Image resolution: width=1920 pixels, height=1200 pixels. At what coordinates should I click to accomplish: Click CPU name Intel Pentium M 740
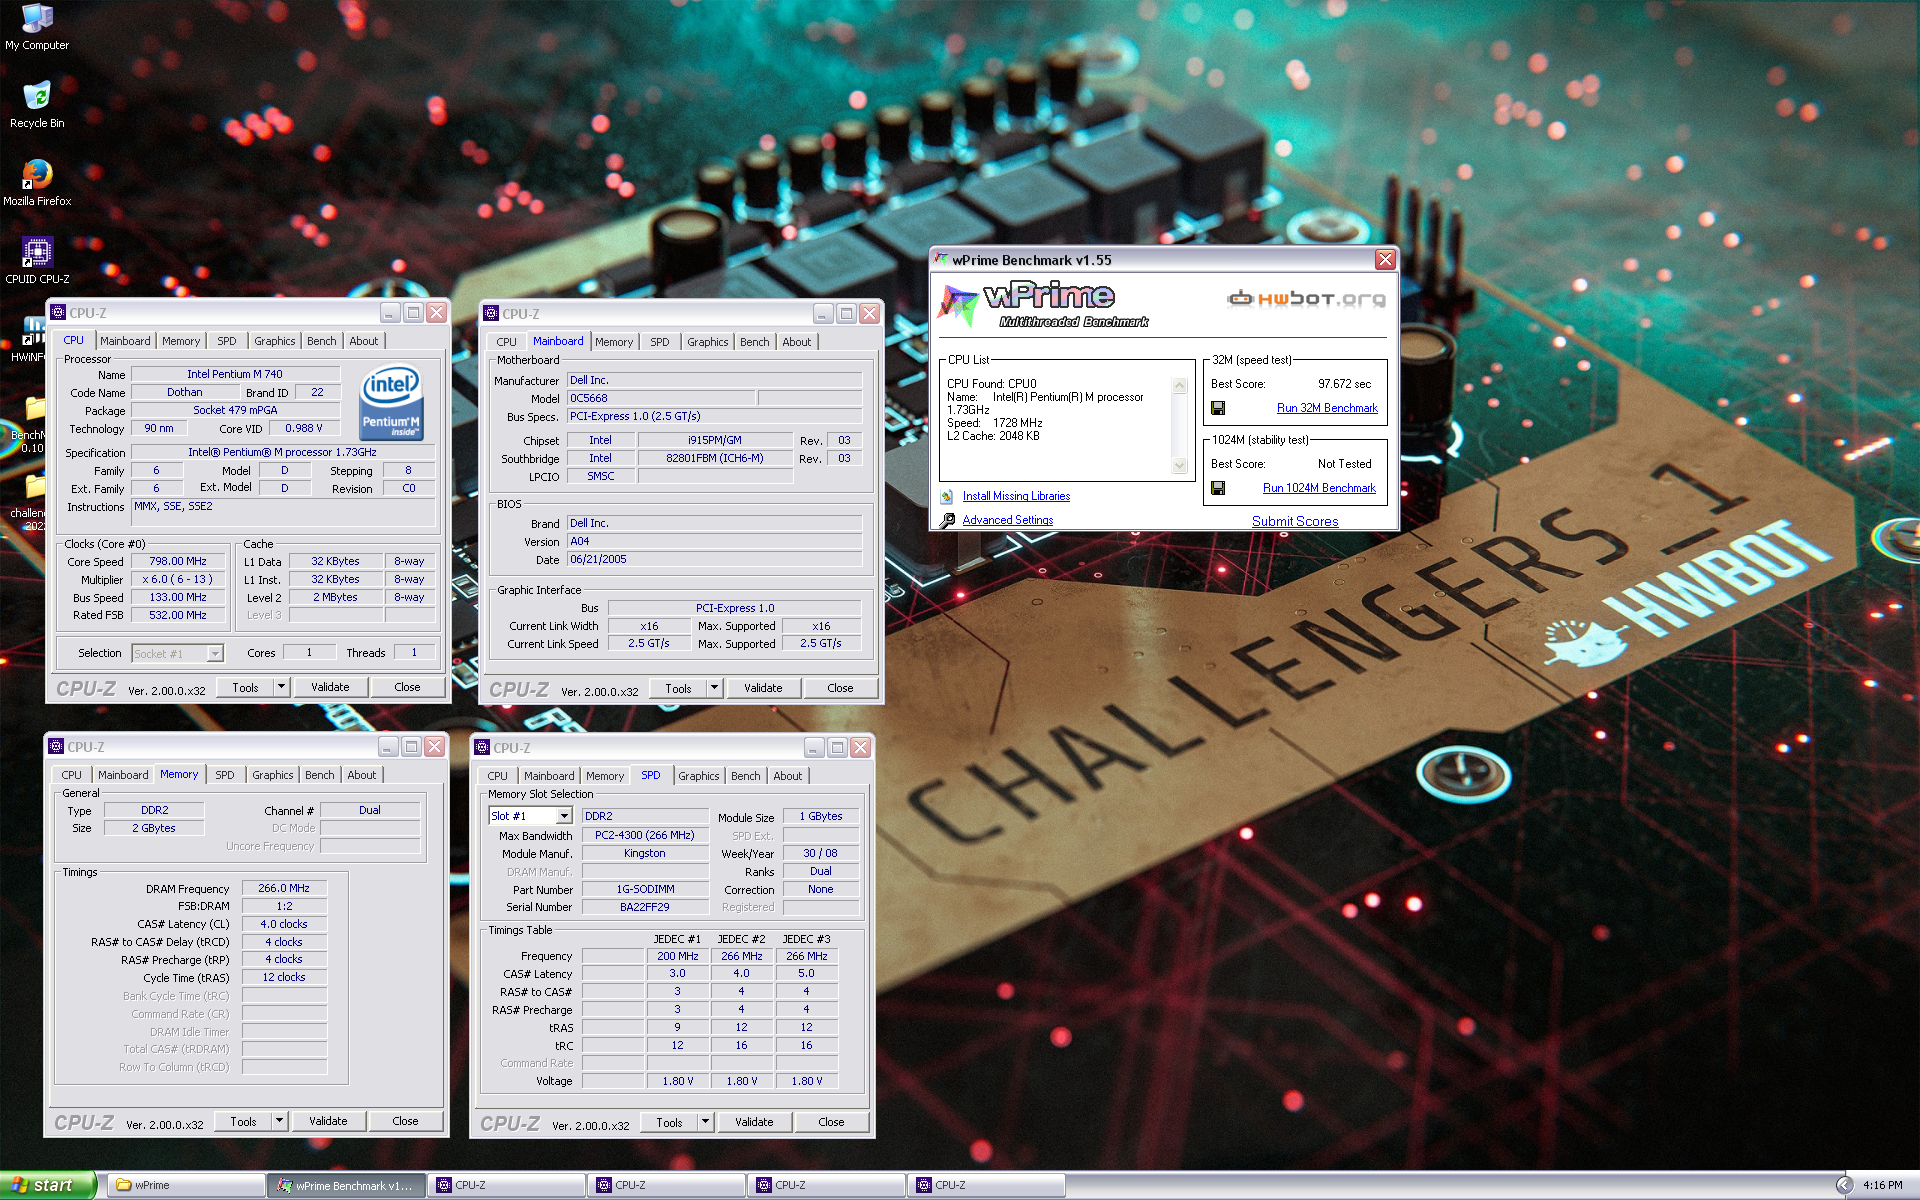235,374
